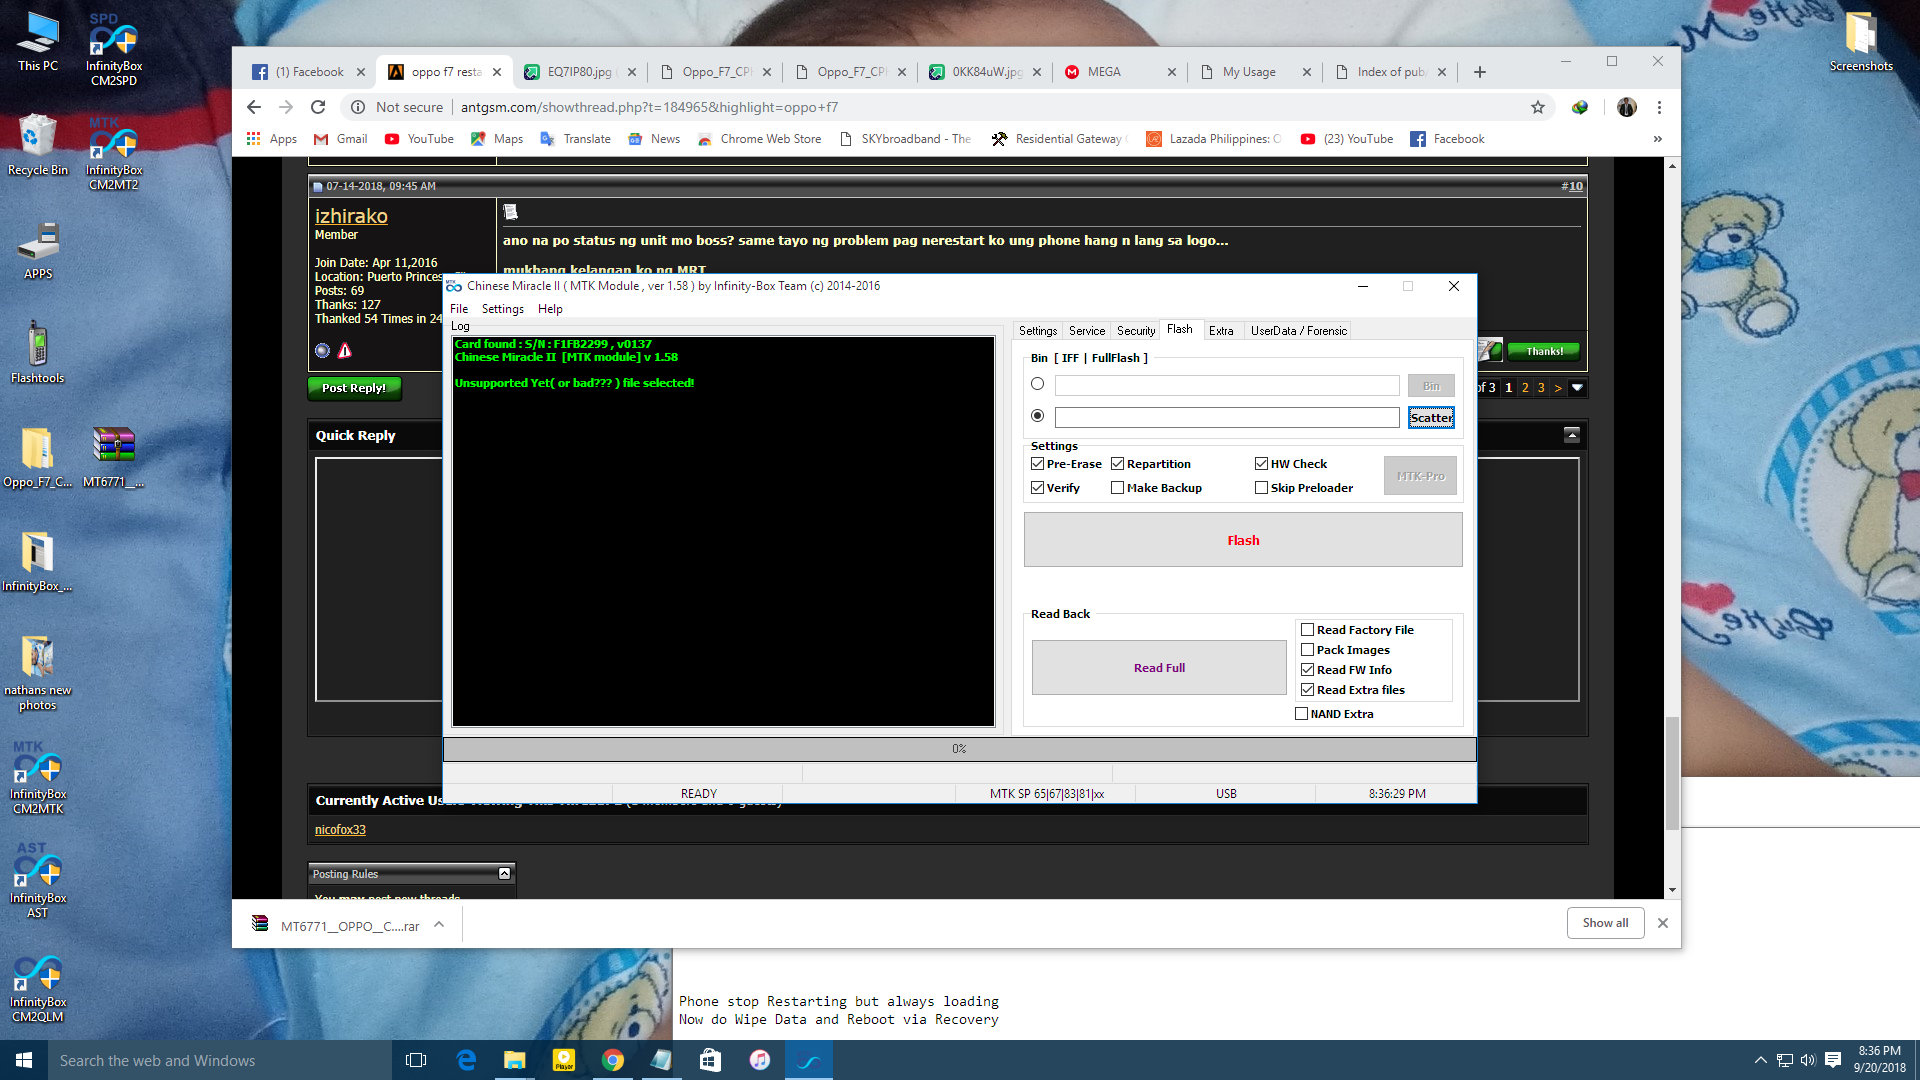This screenshot has width=1920, height=1080.
Task: Open File menu in Chinese Miracle
Action: pos(459,309)
